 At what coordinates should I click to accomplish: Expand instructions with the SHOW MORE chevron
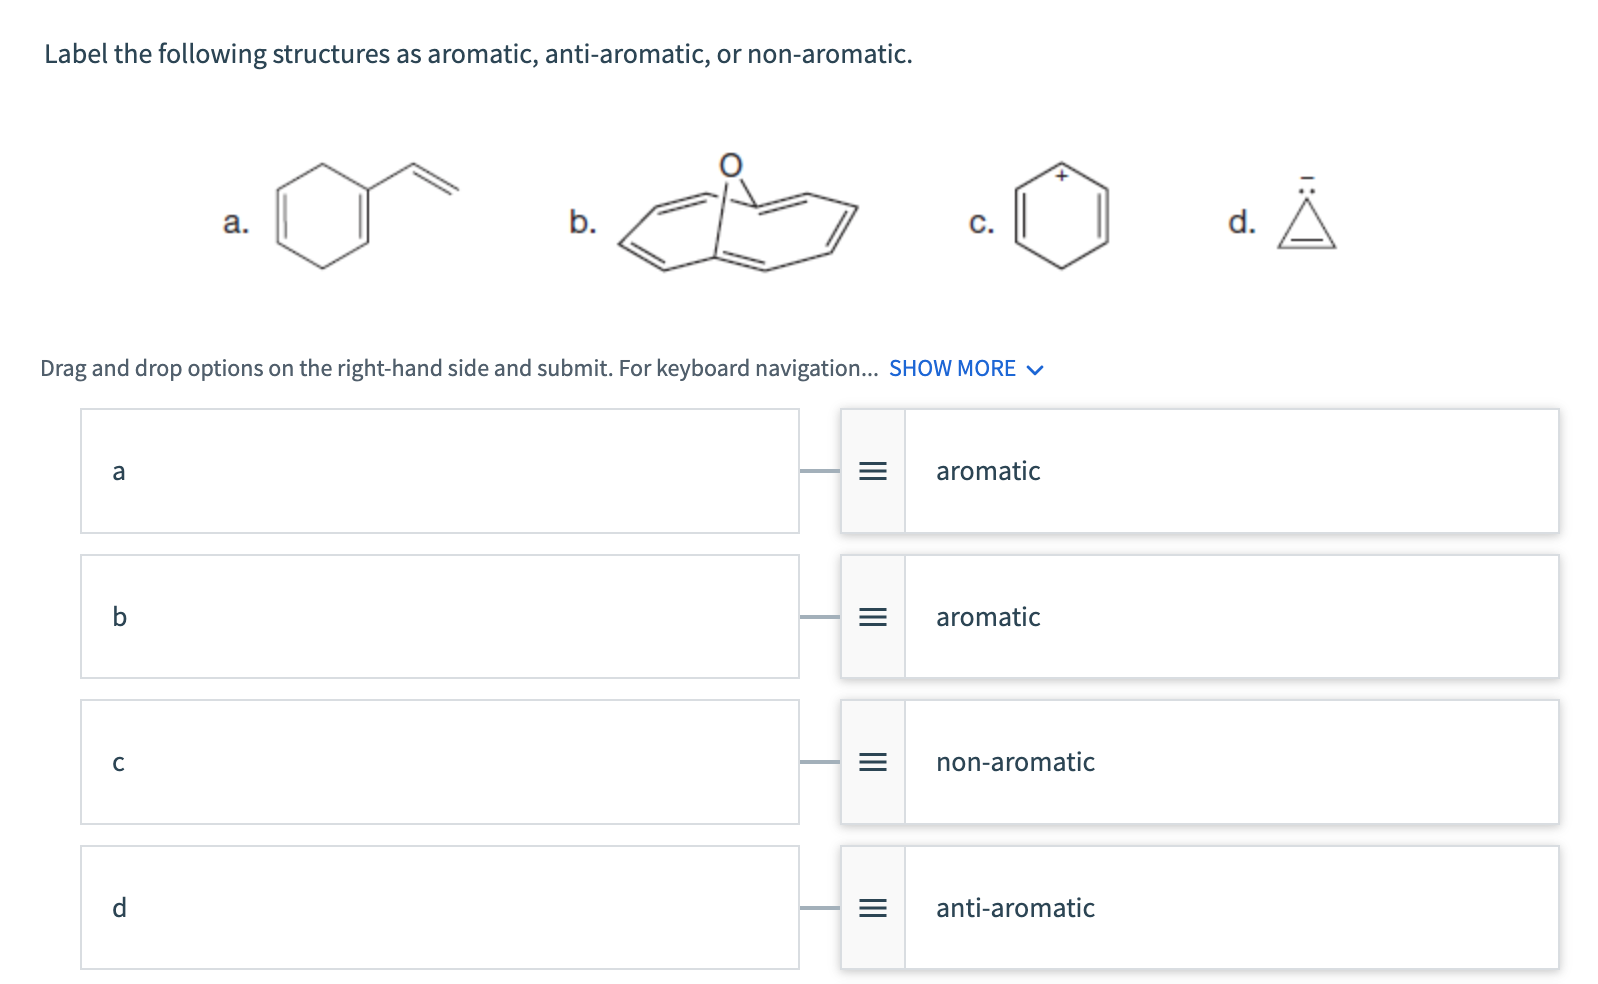pyautogui.click(x=1035, y=370)
